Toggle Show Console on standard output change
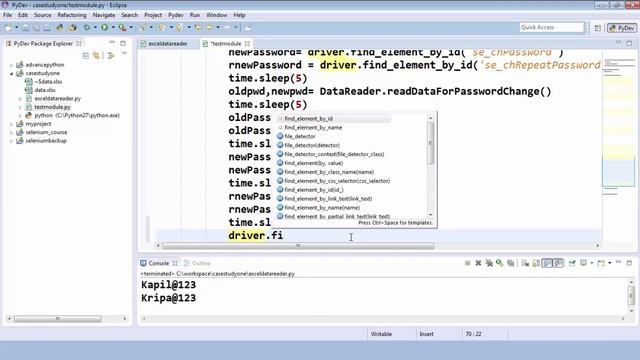Viewport: 640px width, 360px height. tap(547, 263)
